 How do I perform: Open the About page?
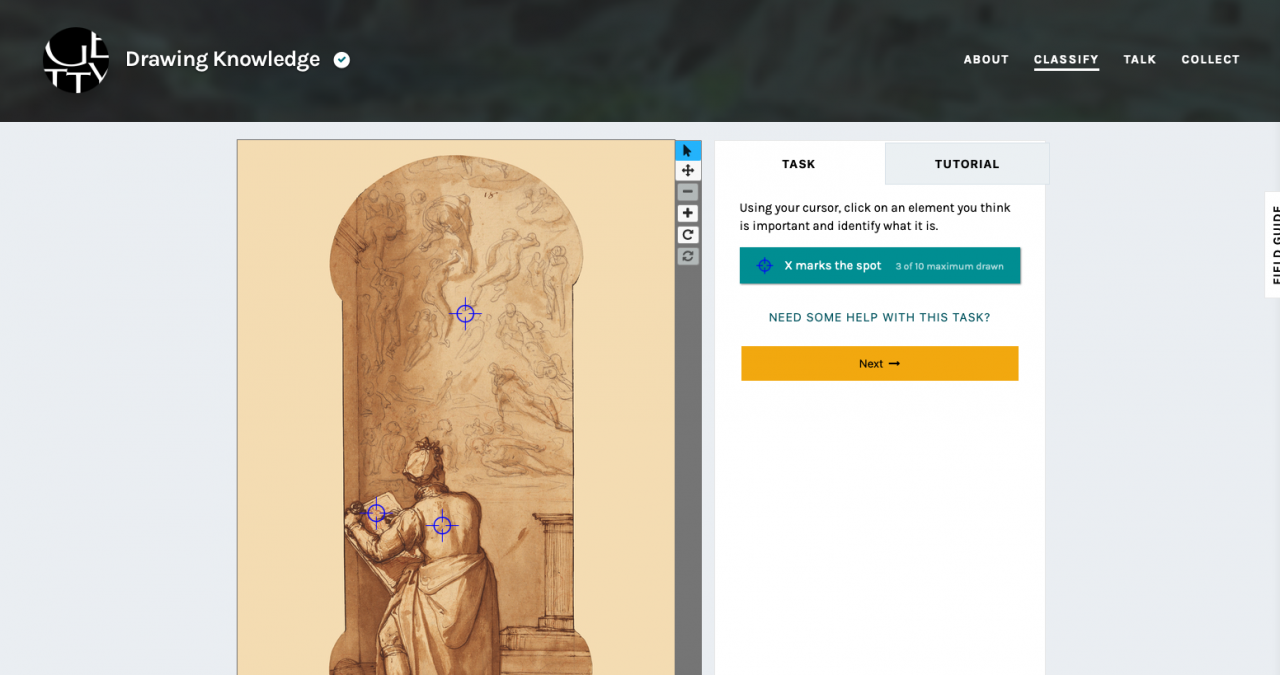pos(986,60)
